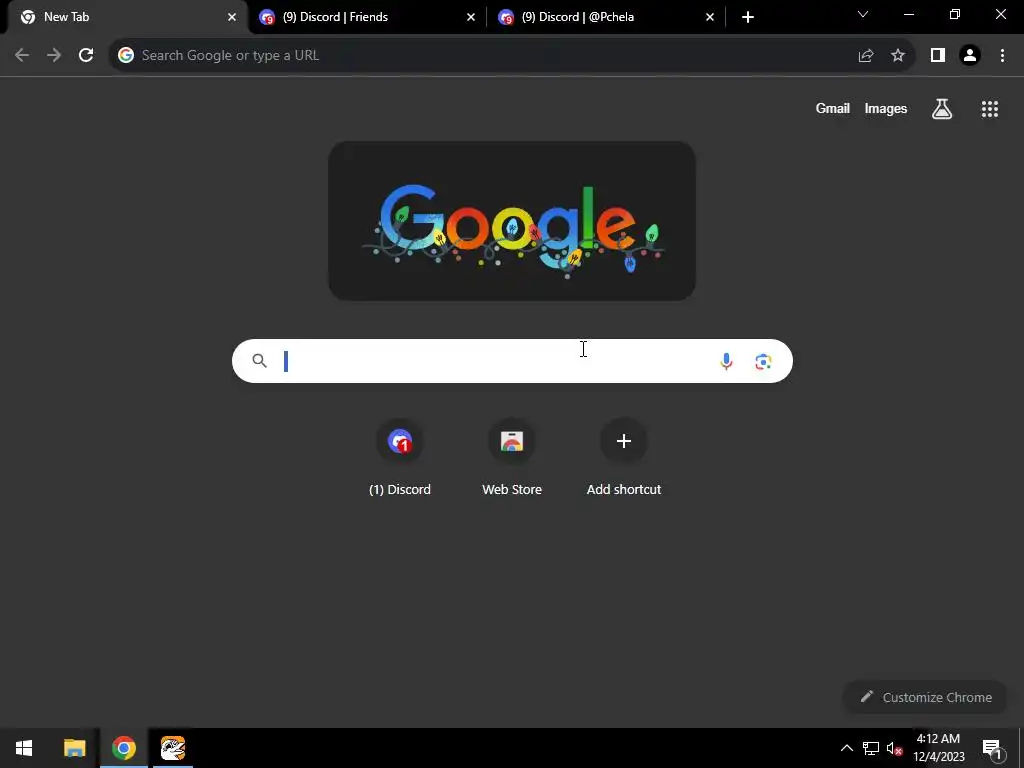Share this page icon in address bar
The width and height of the screenshot is (1024, 768).
pos(866,56)
